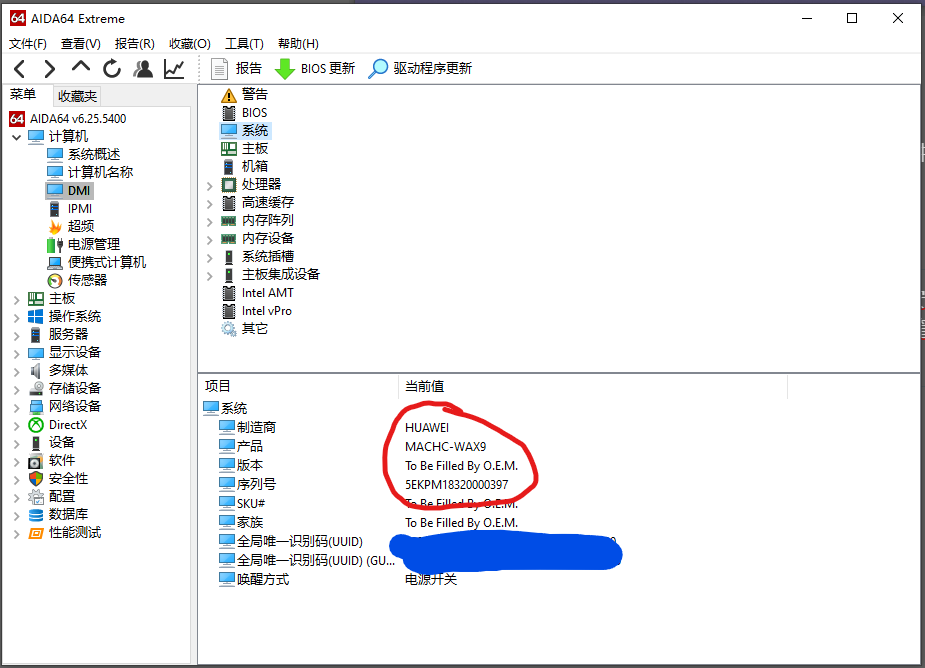Screen dimensions: 925x668
Task: Switch to the 菜单 tab
Action: tap(24, 94)
